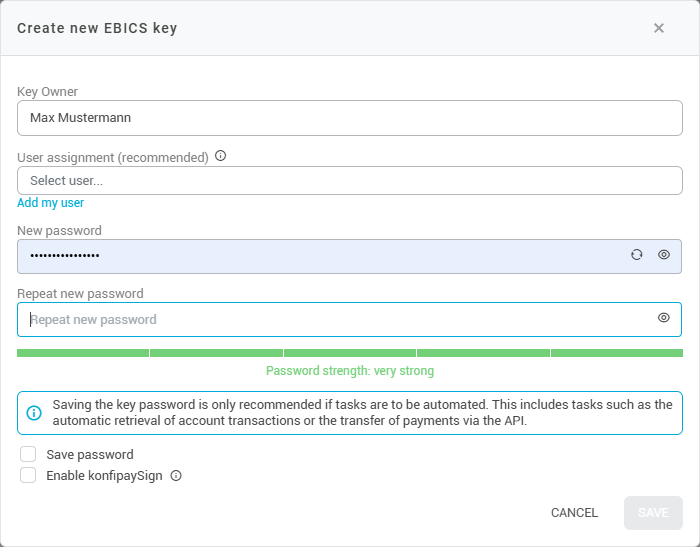The width and height of the screenshot is (700, 547).
Task: Click the info icon in the notice box
Action: [34, 413]
